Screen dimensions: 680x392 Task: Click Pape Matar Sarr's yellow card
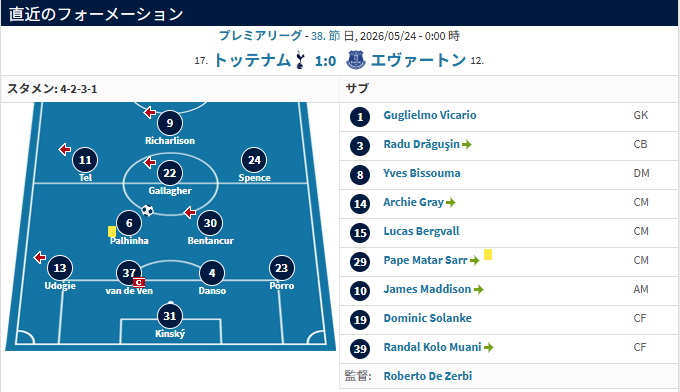(x=488, y=255)
